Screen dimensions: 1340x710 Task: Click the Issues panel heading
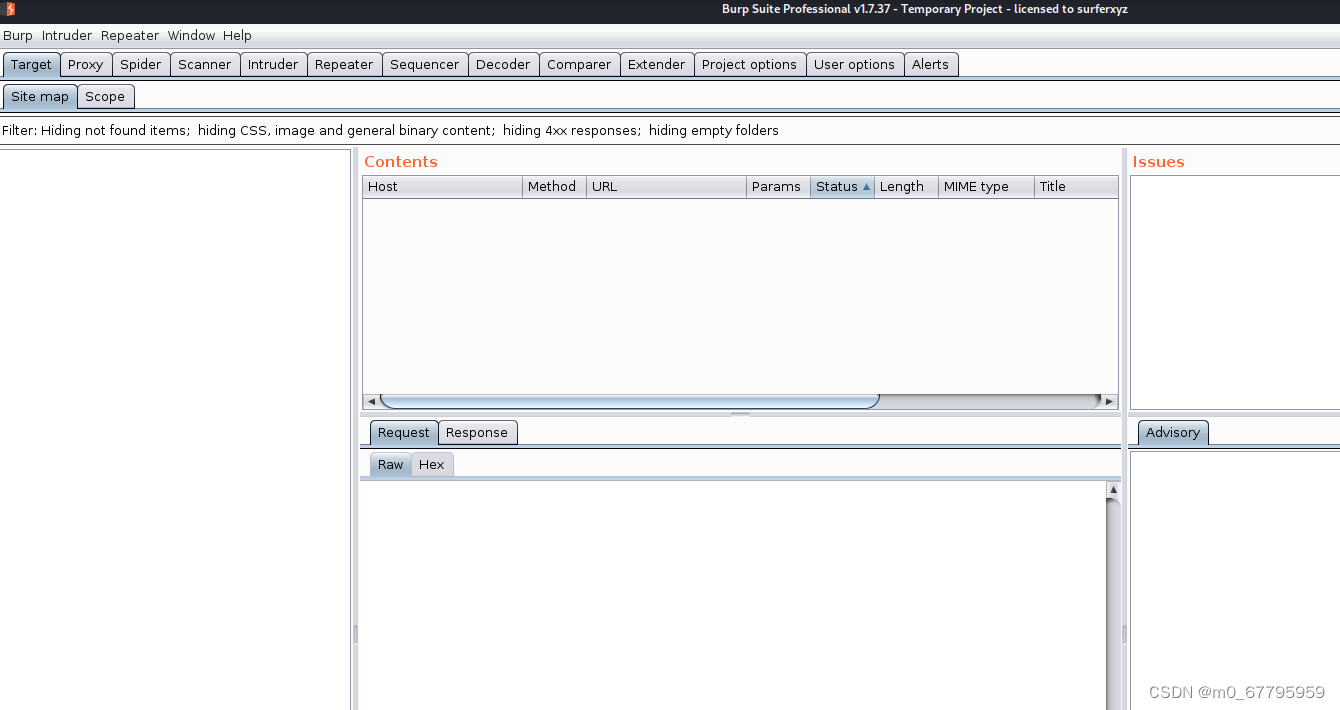coord(1158,161)
